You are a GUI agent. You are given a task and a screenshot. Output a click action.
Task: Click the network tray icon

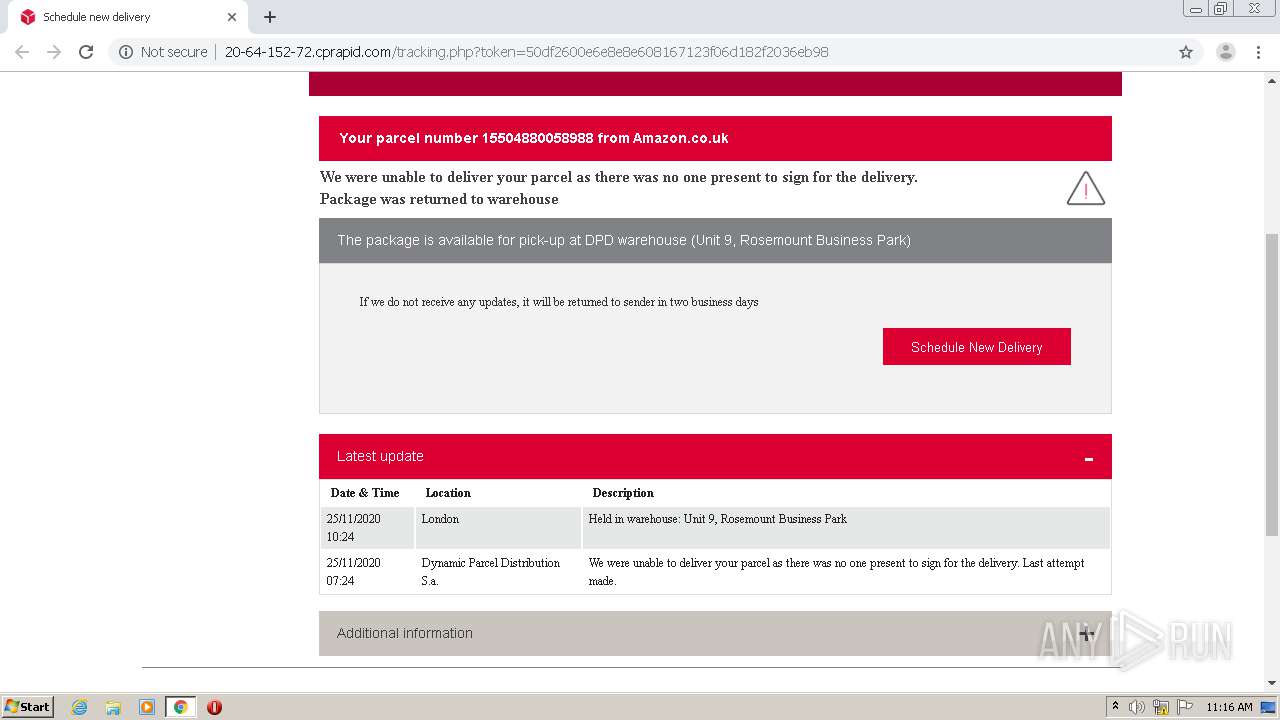pos(1161,707)
